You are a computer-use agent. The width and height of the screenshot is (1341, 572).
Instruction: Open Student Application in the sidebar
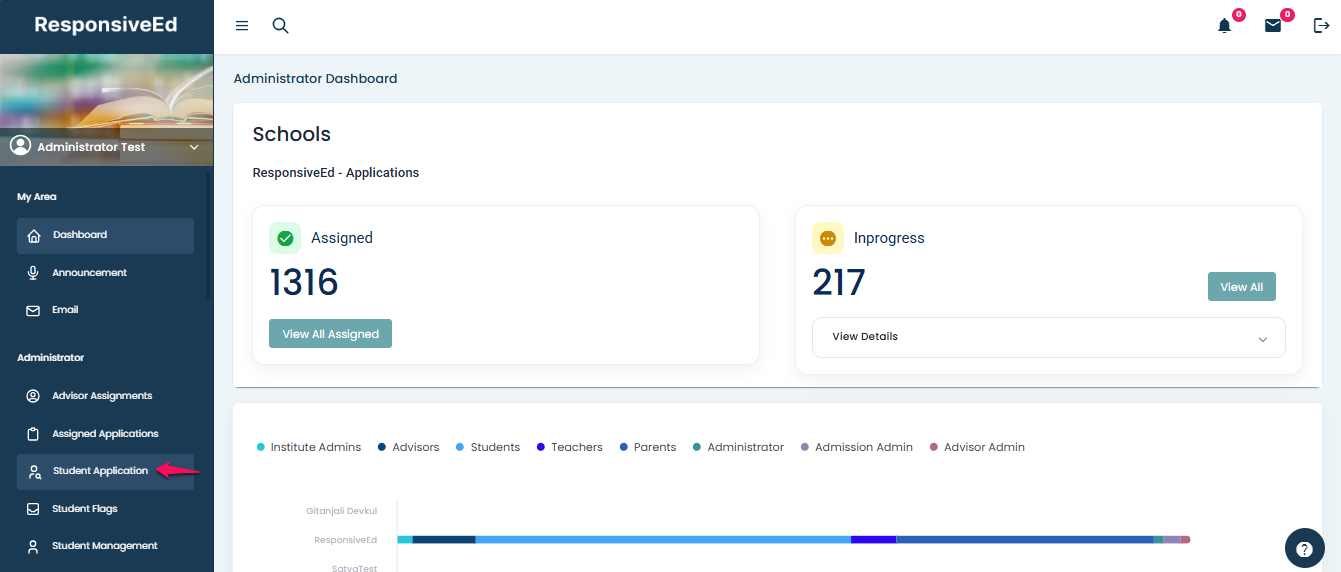[100, 471]
